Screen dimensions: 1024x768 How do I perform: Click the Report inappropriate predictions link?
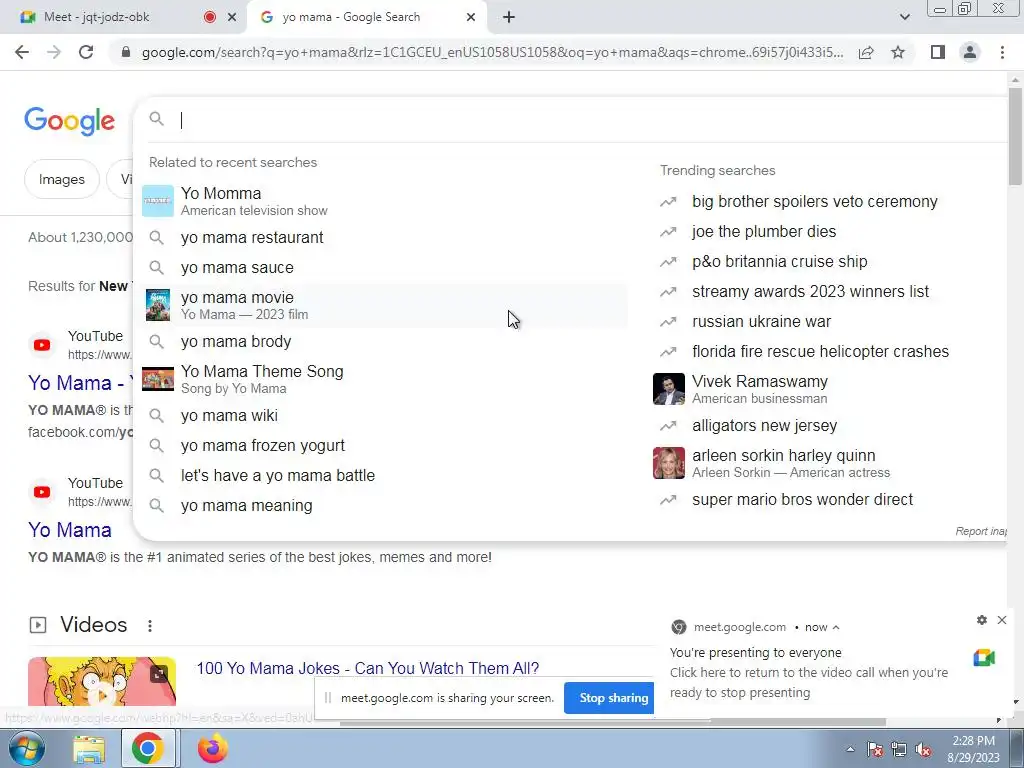pyautogui.click(x=981, y=531)
